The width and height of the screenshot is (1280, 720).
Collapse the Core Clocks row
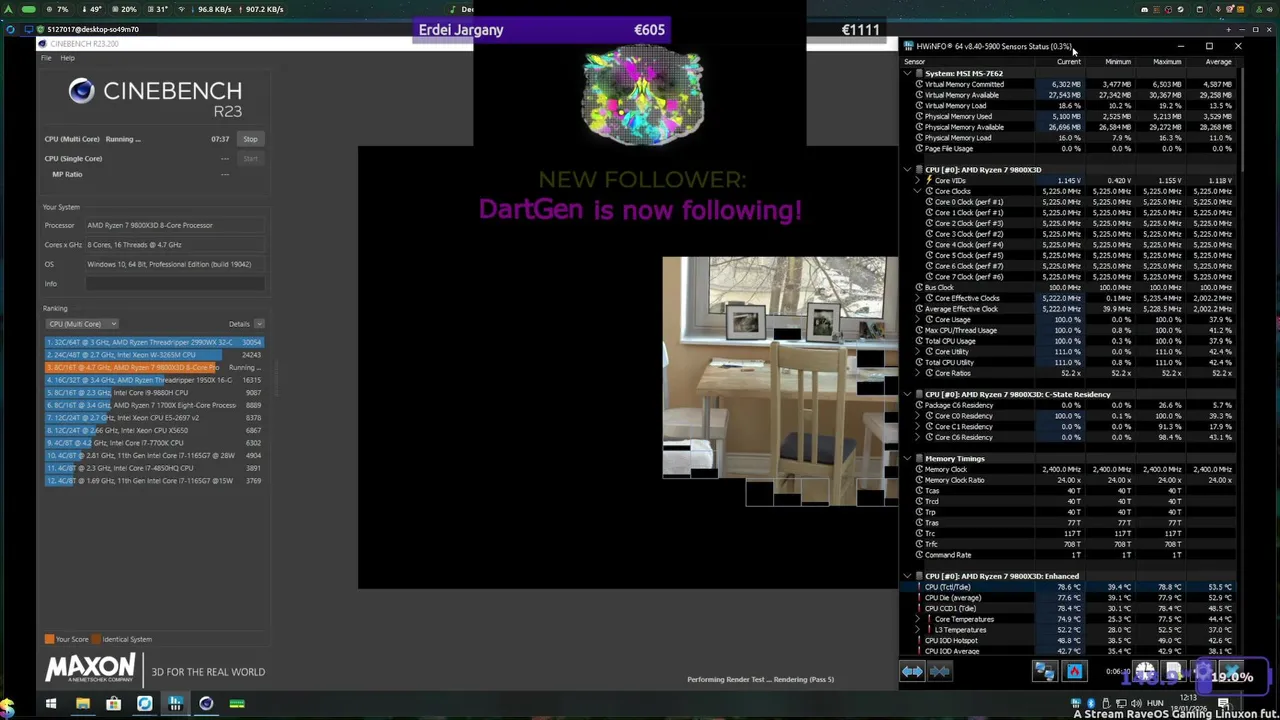919,191
